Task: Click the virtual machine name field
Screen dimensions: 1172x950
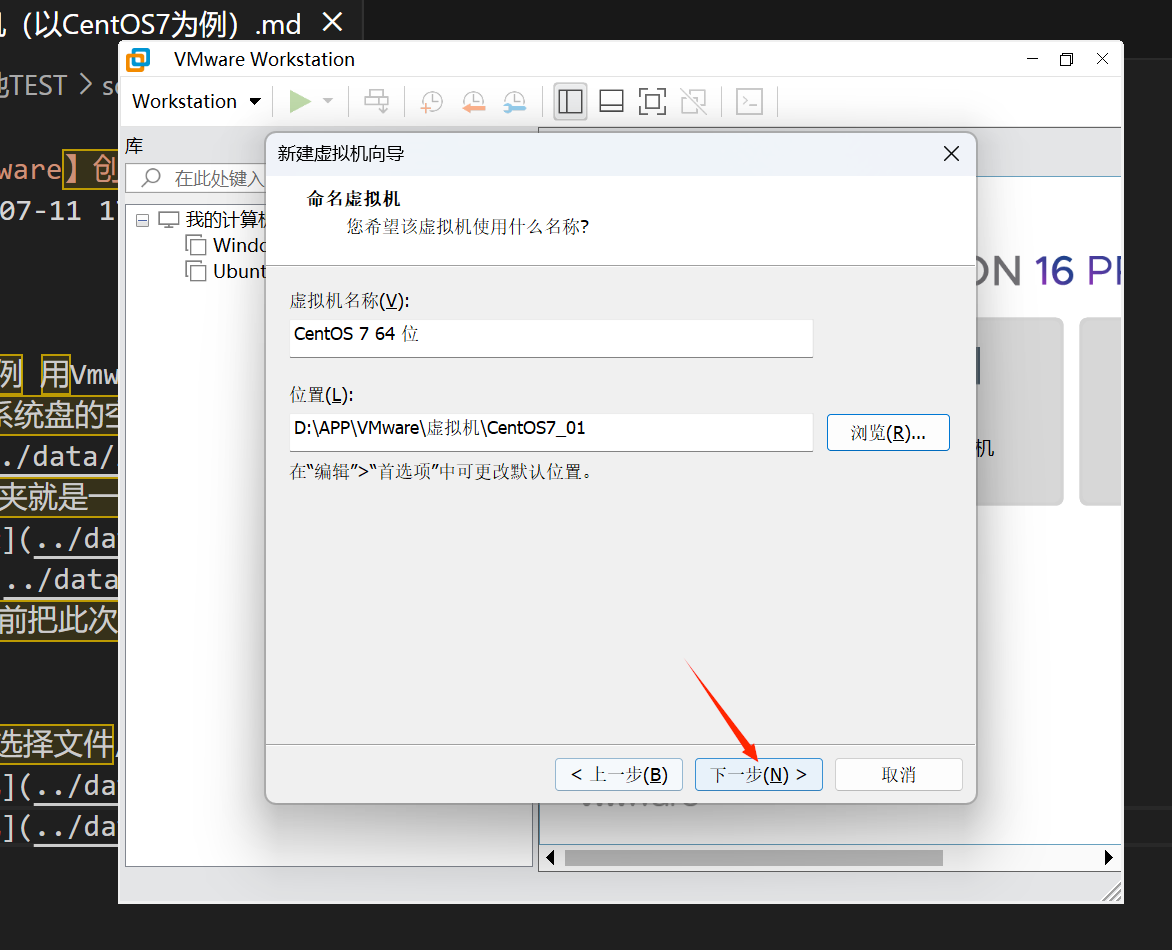Action: [551, 338]
